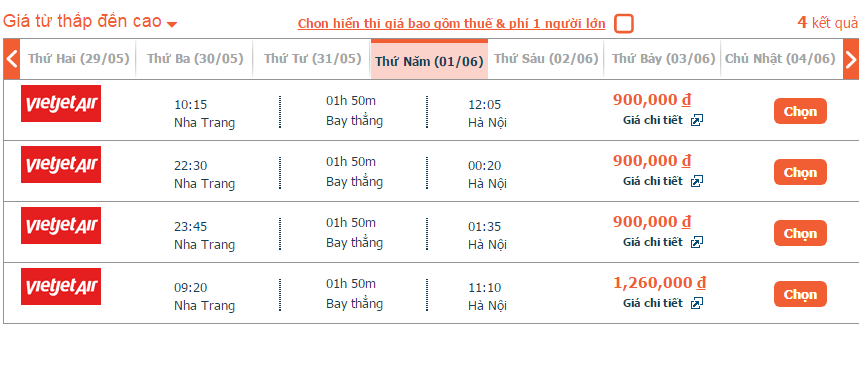Screen dimensions: 859x382
Task: Open price detail popup icon for 23:45 flight
Action: [696, 242]
